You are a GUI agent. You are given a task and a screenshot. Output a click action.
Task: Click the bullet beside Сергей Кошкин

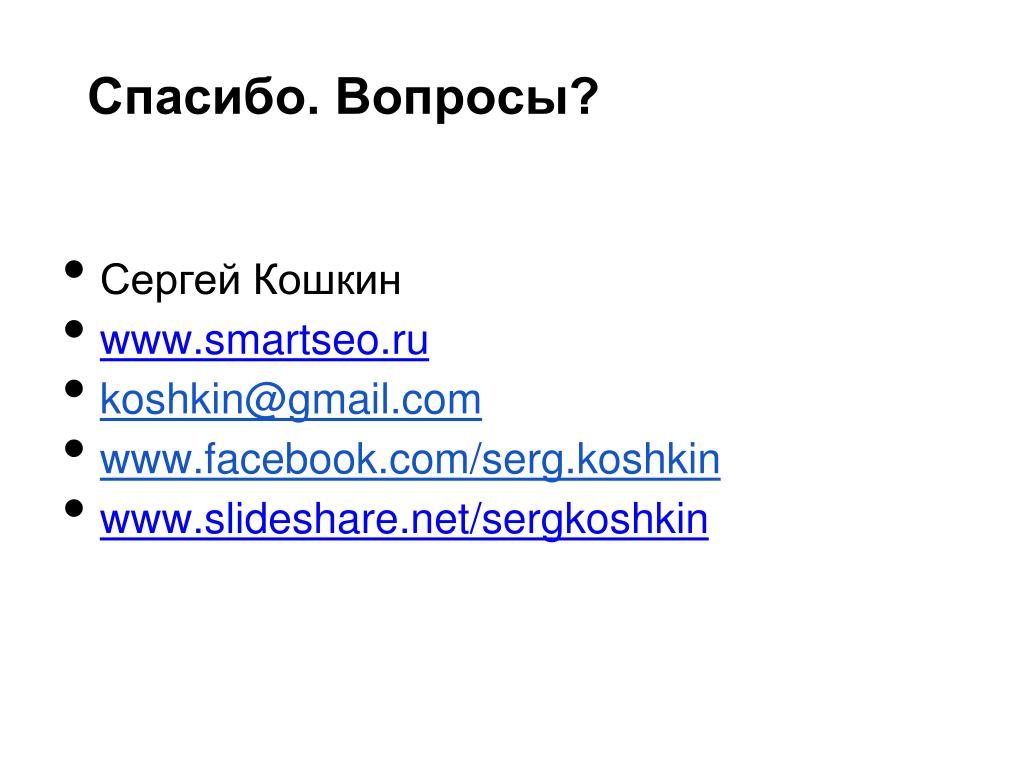(x=74, y=269)
